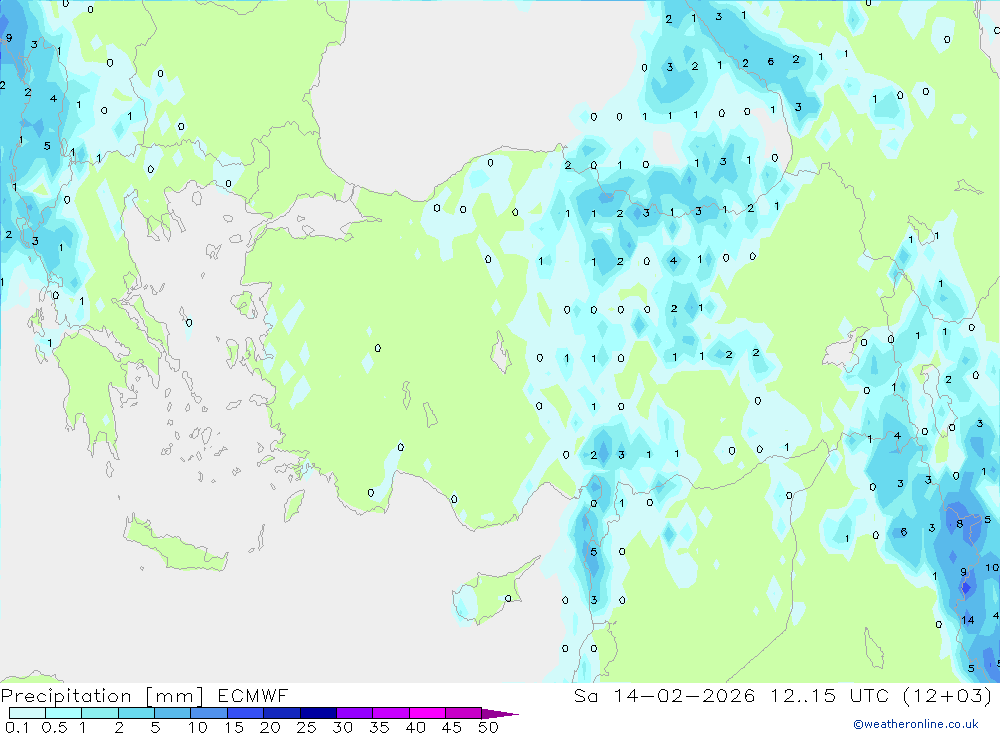Click the 5–10 mm legend color box
Viewport: 1000px width, 733px height.
coord(172,713)
